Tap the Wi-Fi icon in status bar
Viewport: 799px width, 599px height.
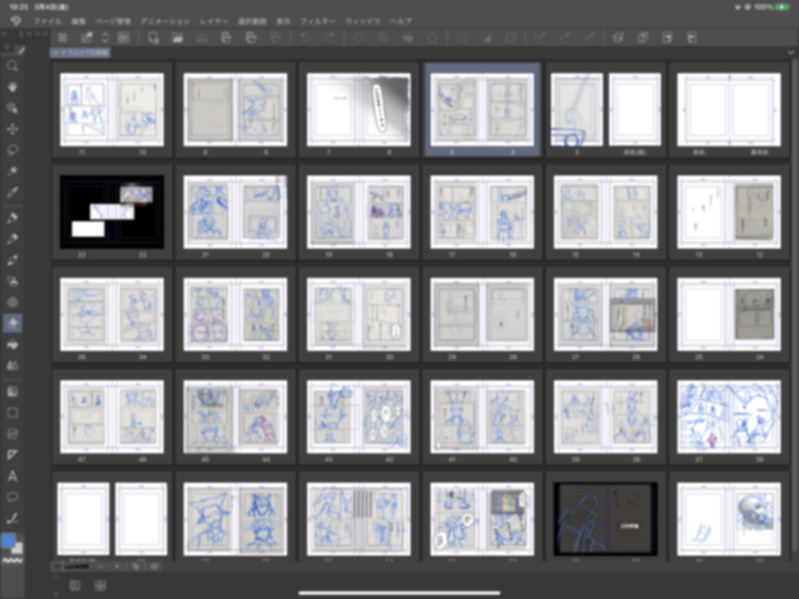point(738,7)
